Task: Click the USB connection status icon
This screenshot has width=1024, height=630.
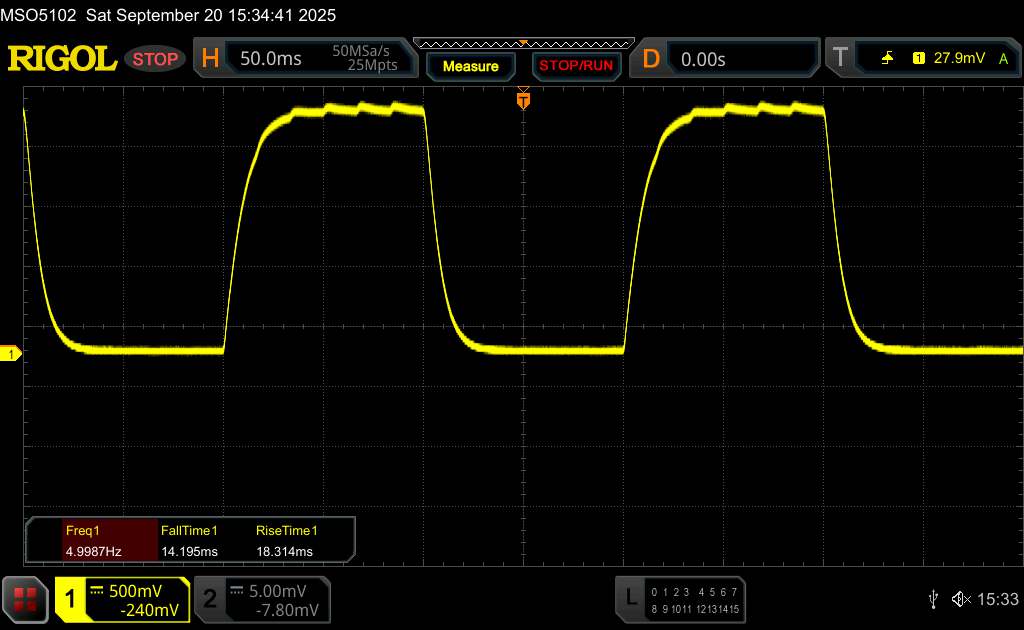Action: (933, 598)
